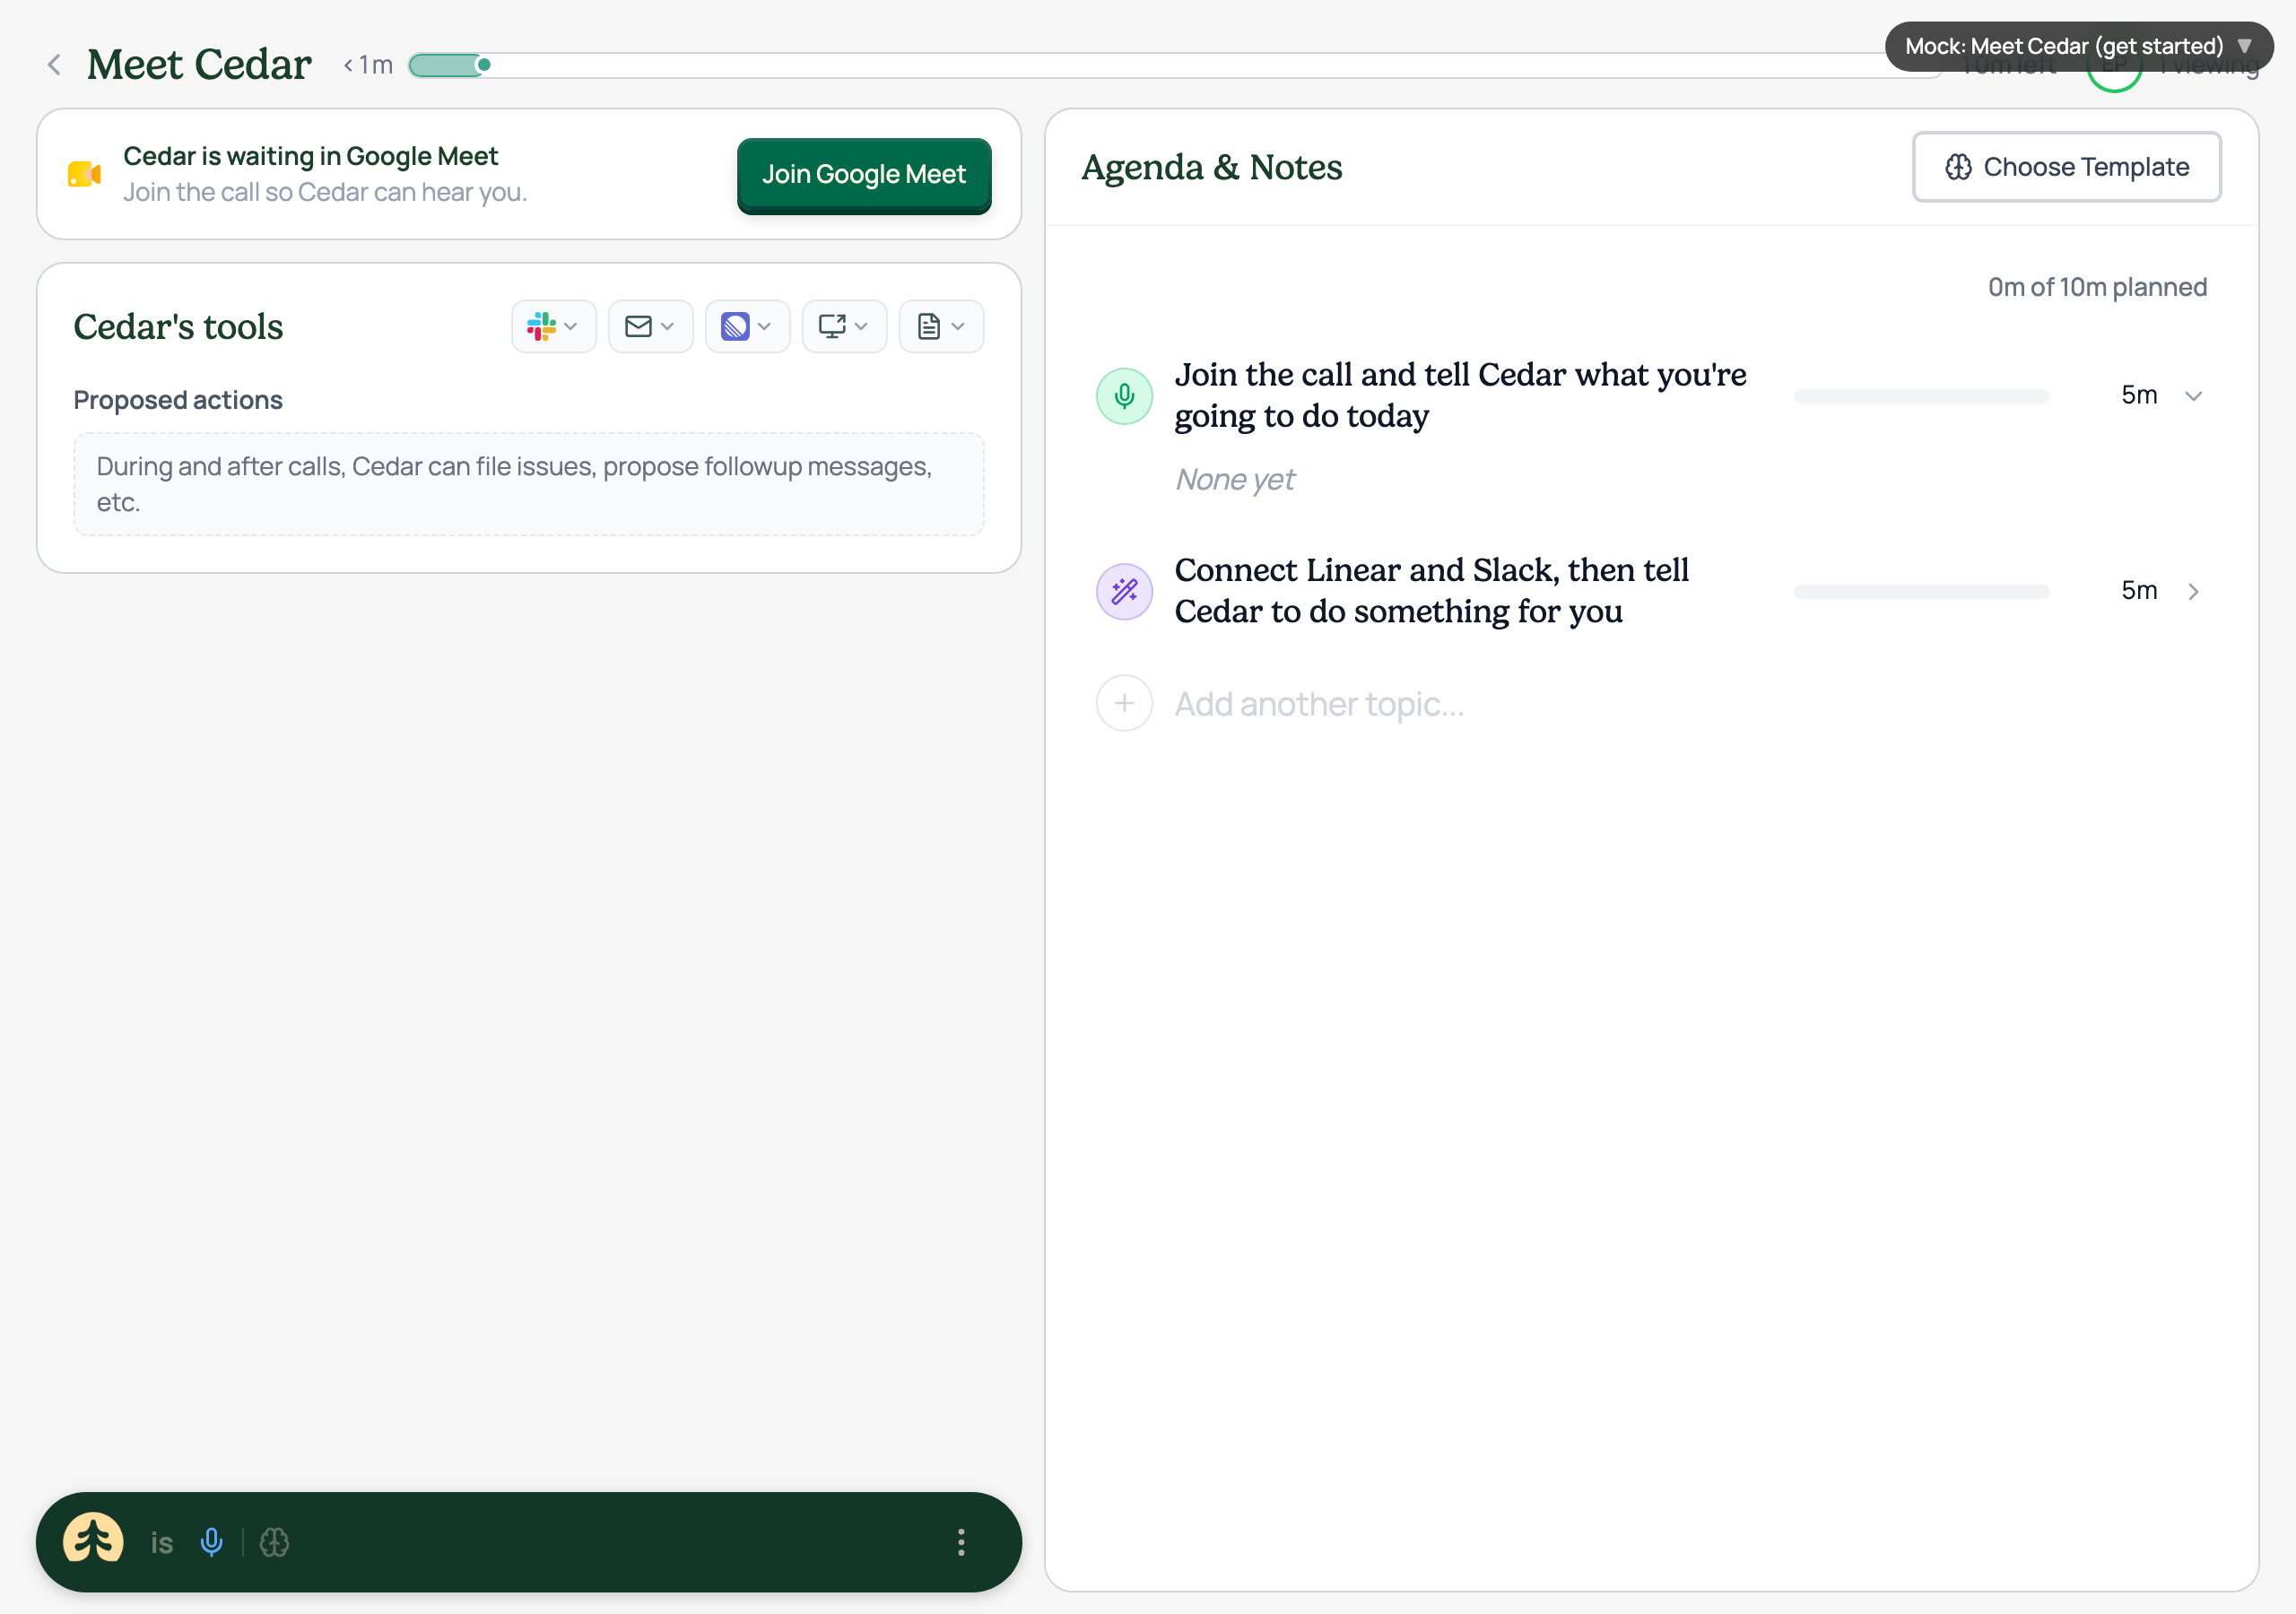Open the screen share tool dropdown
The width and height of the screenshot is (2296, 1614).
point(844,326)
